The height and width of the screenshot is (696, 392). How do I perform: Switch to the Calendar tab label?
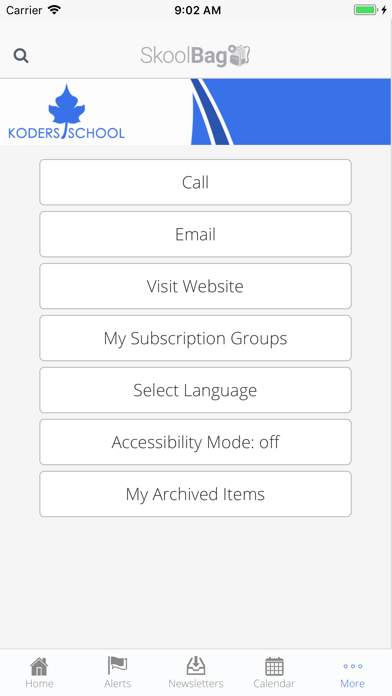click(274, 684)
